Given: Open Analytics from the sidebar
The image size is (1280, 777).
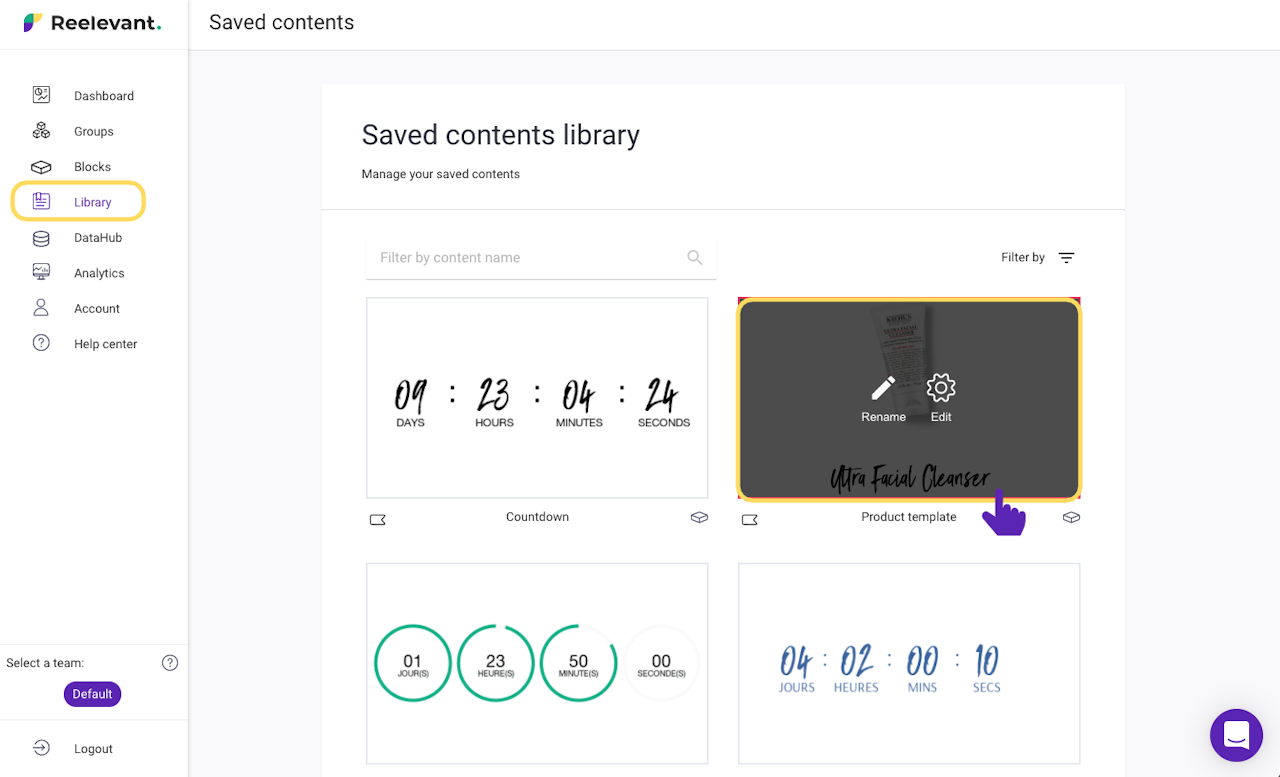Looking at the screenshot, I should click(x=99, y=273).
